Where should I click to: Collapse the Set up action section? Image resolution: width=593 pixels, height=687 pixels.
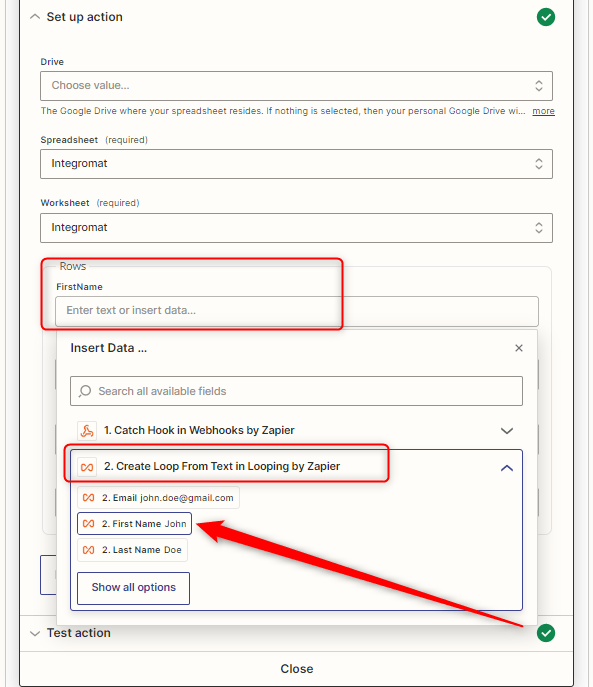pos(35,17)
